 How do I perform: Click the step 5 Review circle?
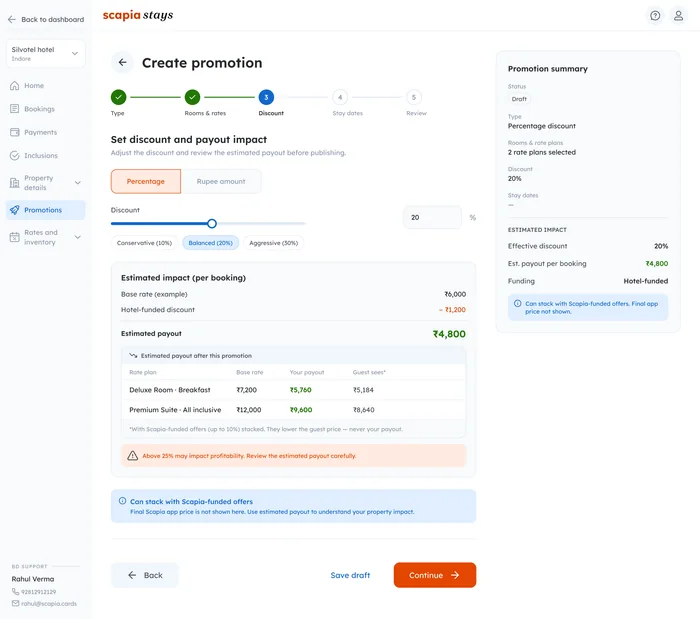[x=414, y=97]
